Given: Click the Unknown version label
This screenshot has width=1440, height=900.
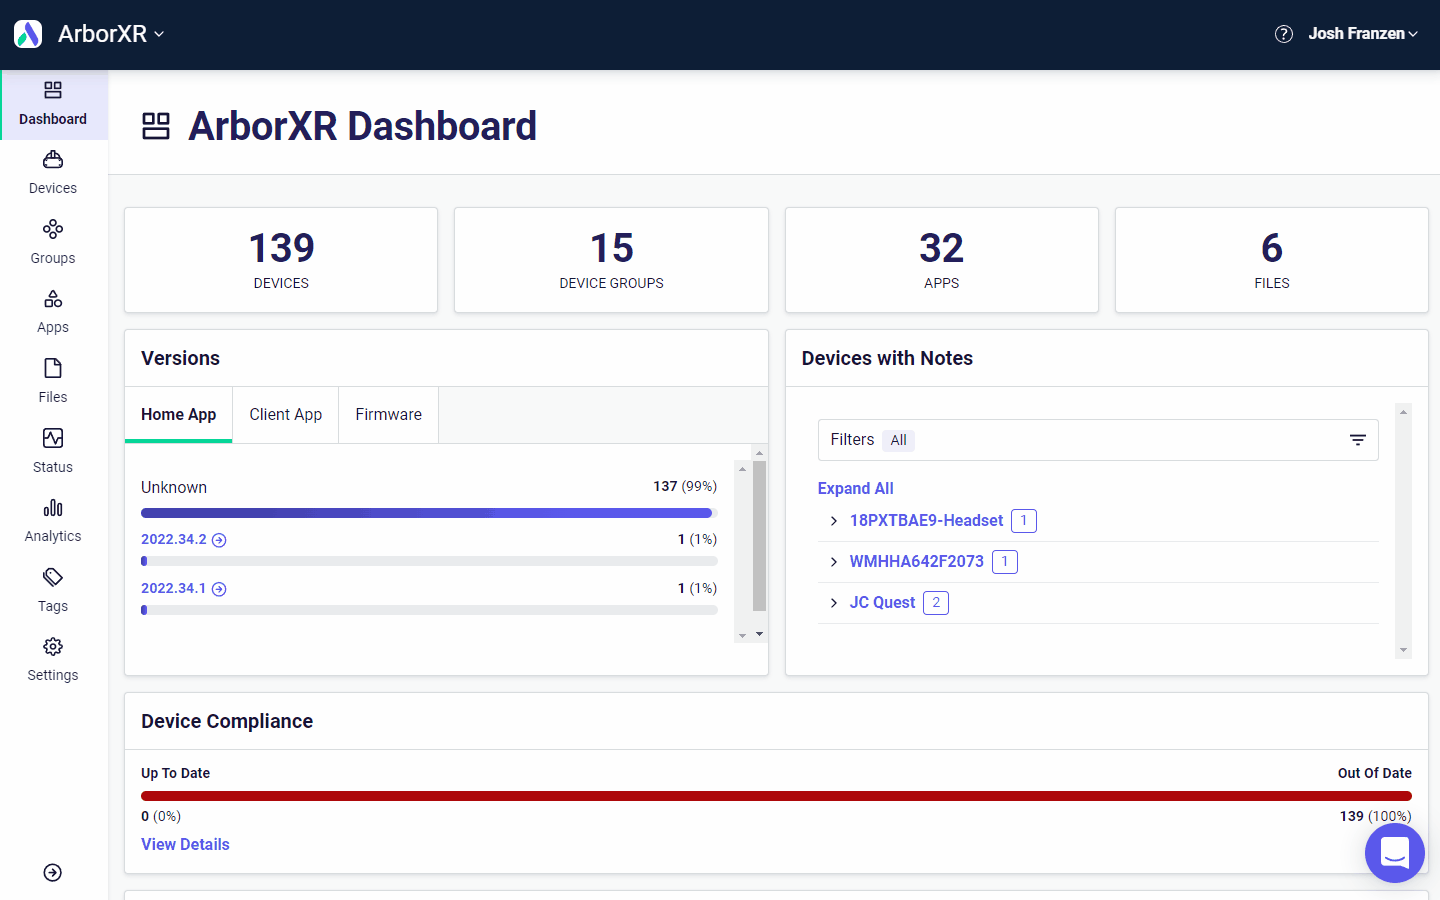Looking at the screenshot, I should 174,488.
